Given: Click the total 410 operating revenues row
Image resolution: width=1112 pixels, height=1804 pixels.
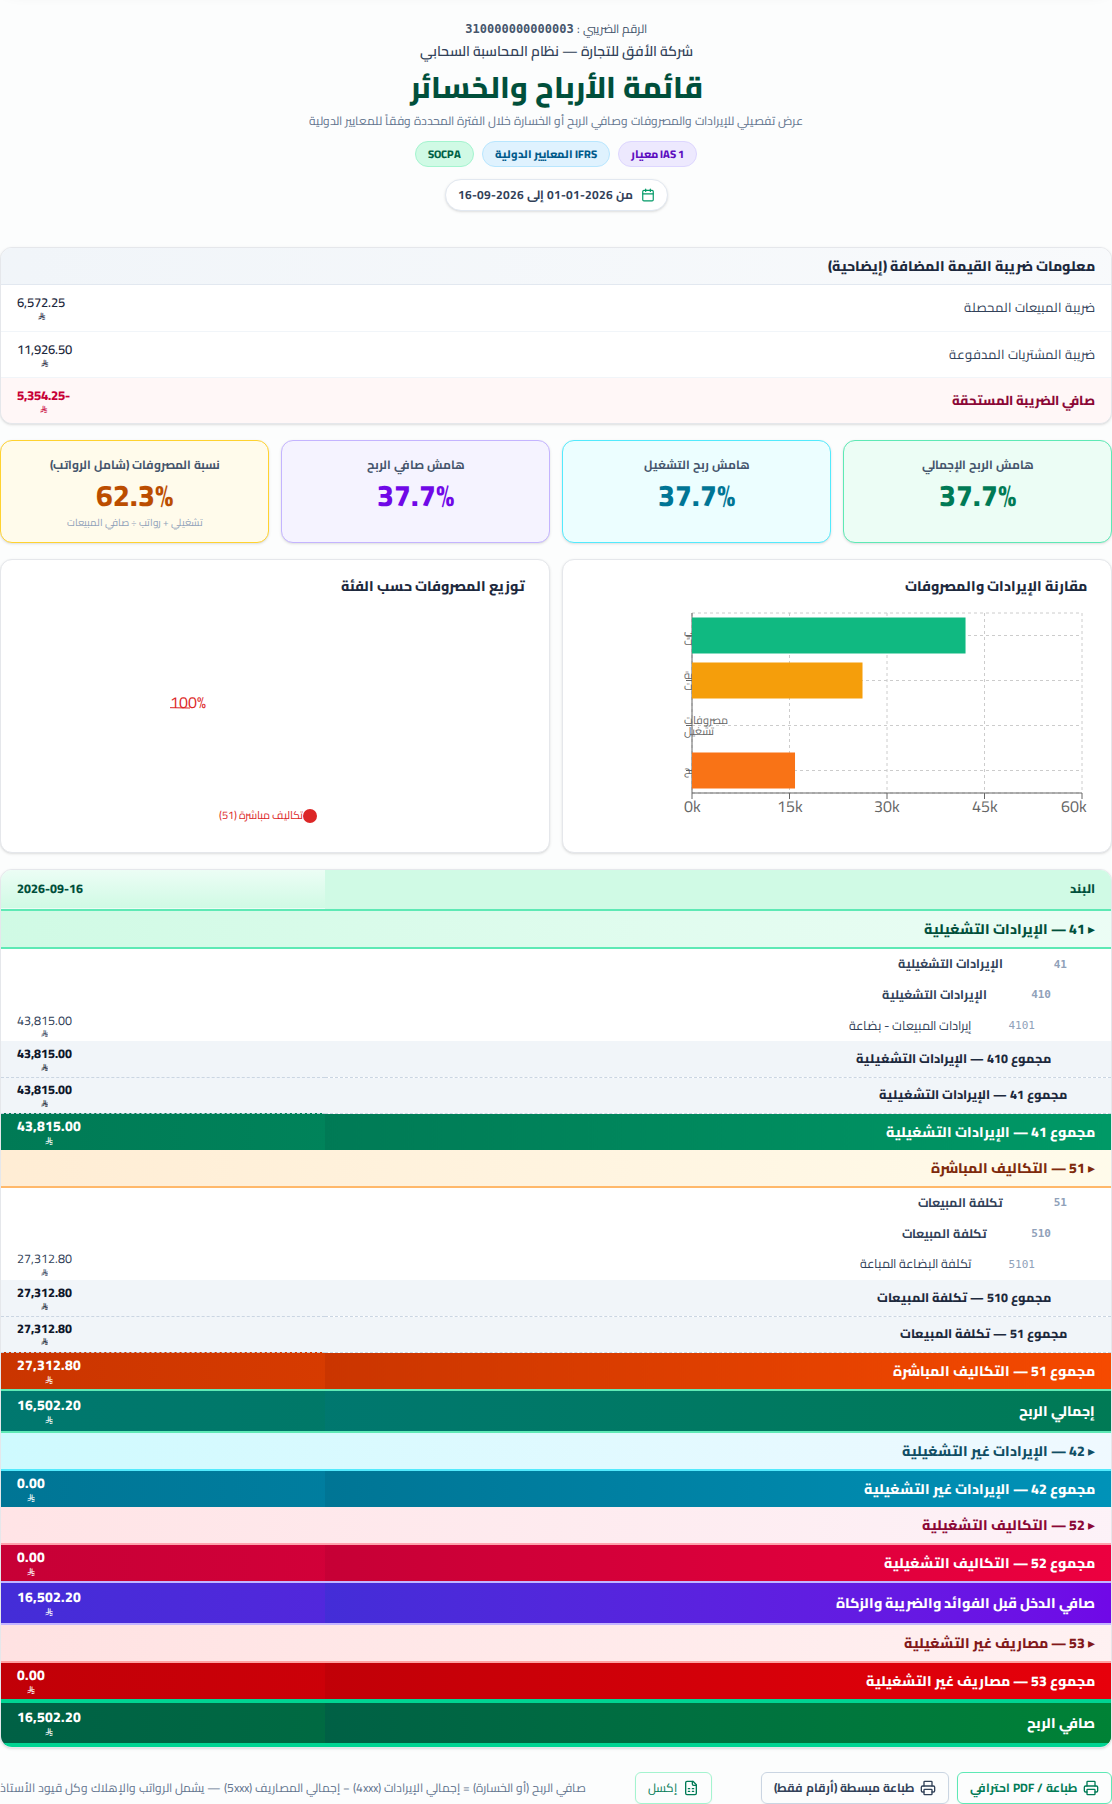Looking at the screenshot, I should pos(556,1059).
